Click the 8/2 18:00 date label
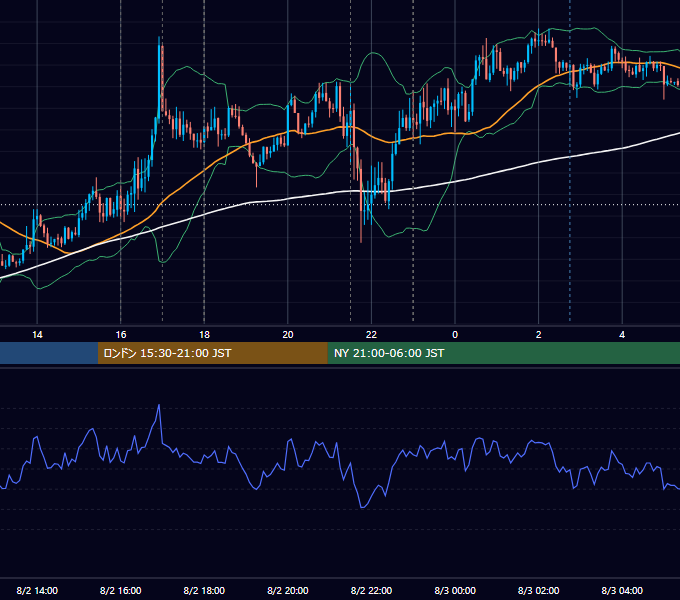680x600 pixels. (x=204, y=590)
